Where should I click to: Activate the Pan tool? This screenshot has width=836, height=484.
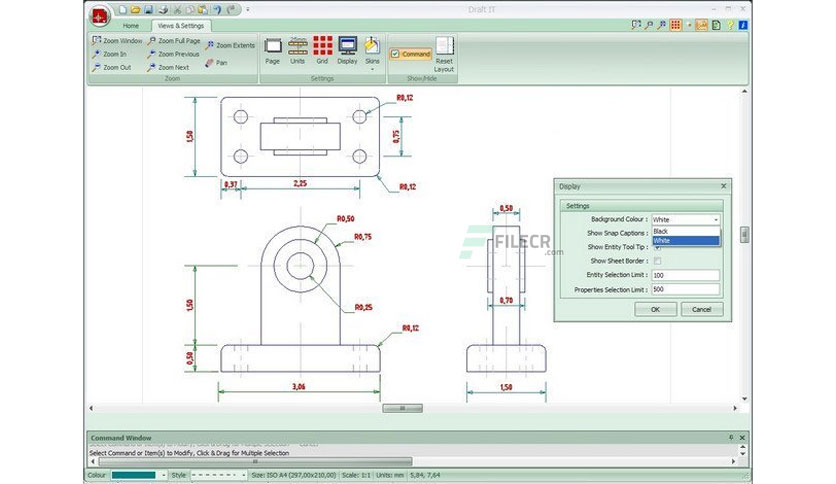[216, 62]
